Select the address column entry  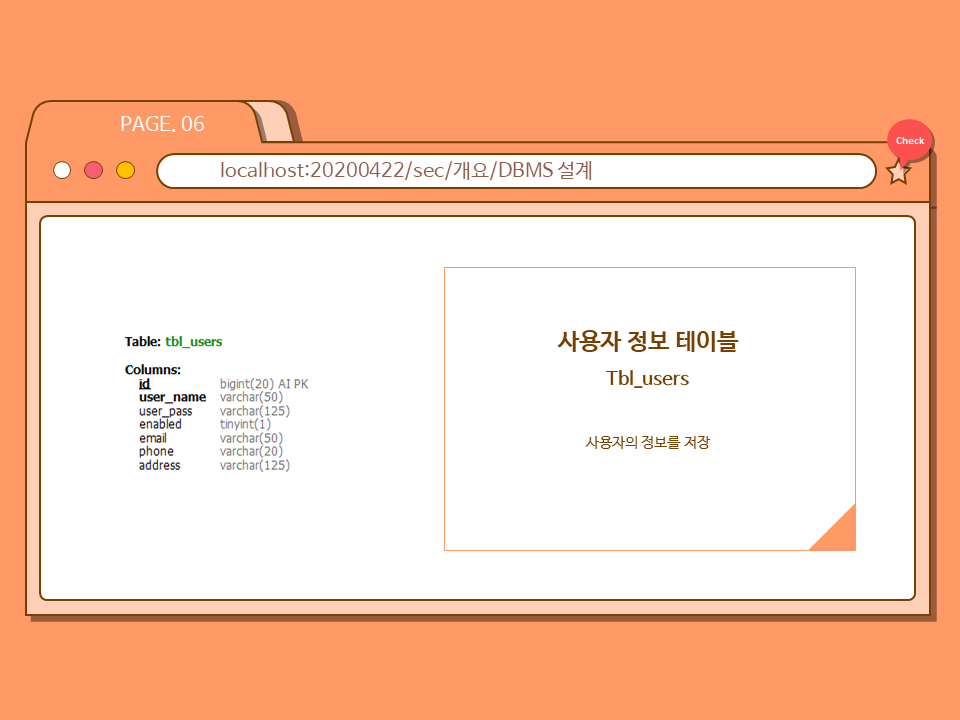159,465
